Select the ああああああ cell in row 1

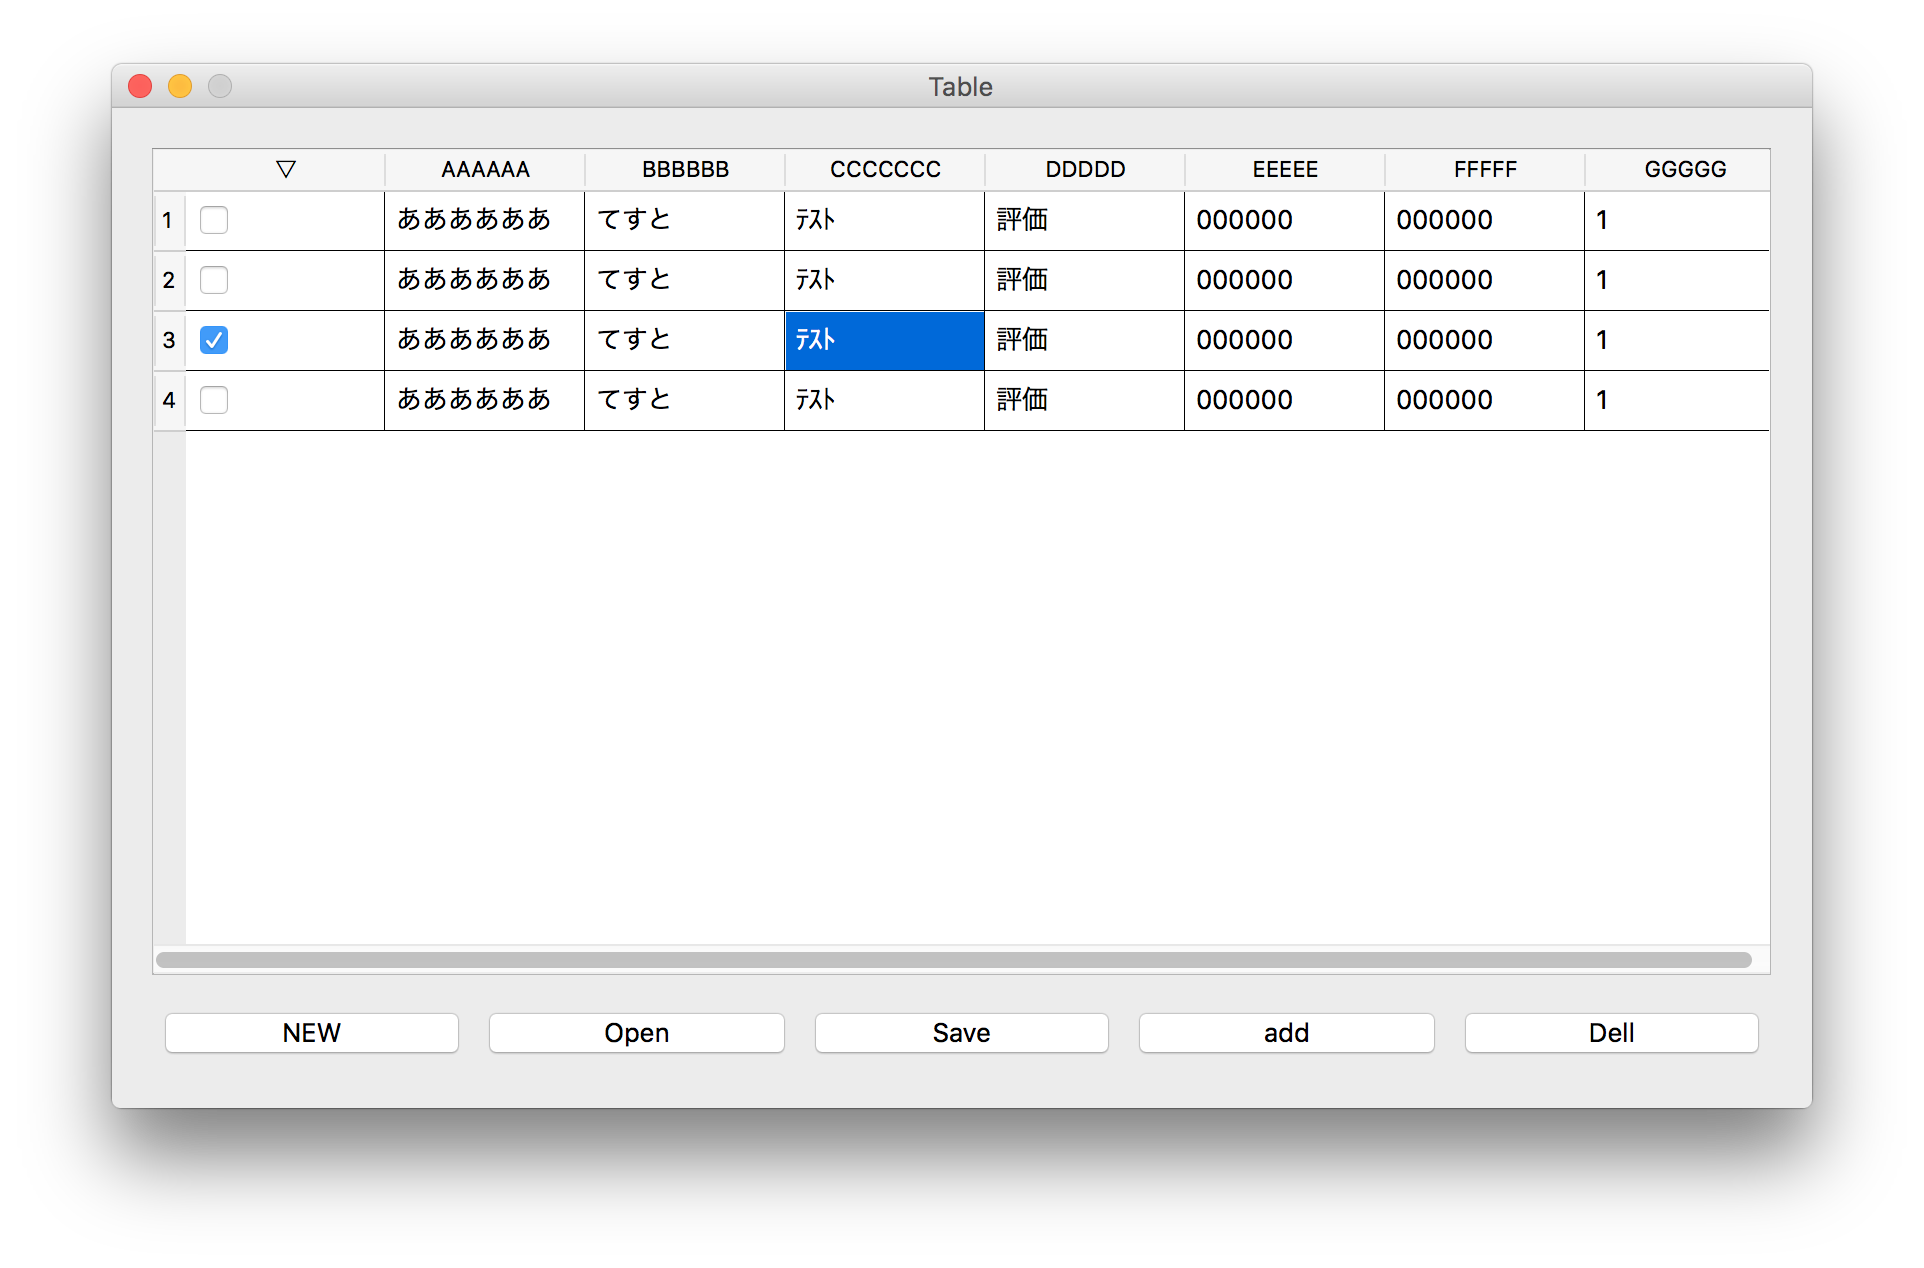coord(485,220)
